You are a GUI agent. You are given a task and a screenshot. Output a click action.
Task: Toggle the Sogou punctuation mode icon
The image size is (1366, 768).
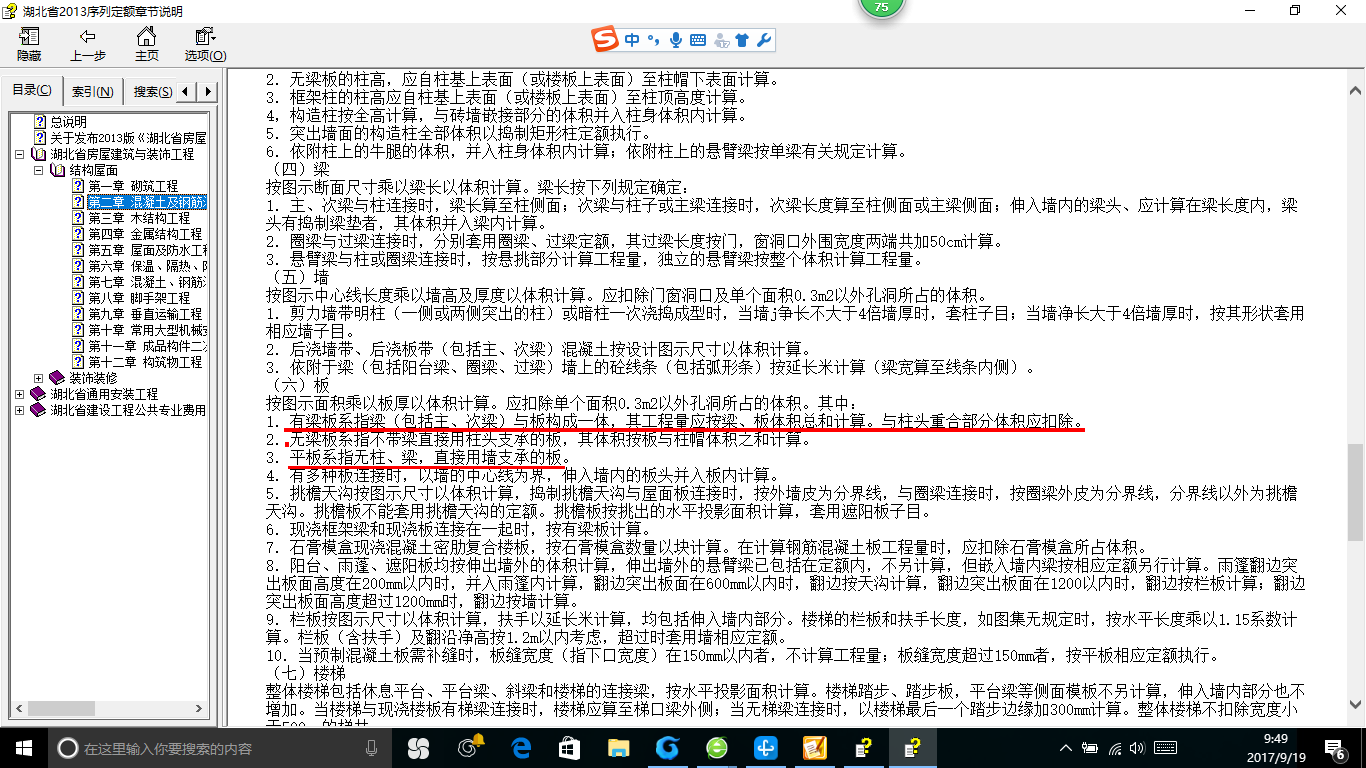tap(655, 41)
